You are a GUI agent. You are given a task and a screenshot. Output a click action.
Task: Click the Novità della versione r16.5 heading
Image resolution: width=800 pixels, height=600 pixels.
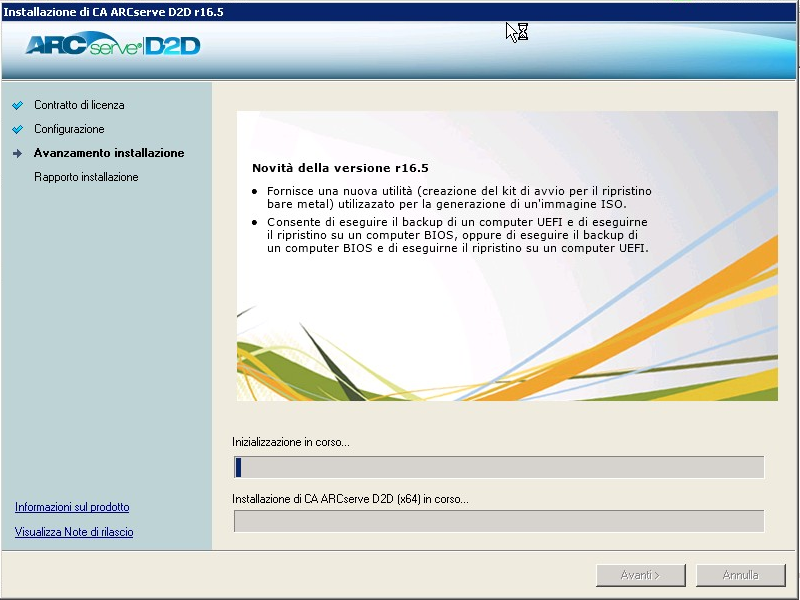tap(340, 168)
